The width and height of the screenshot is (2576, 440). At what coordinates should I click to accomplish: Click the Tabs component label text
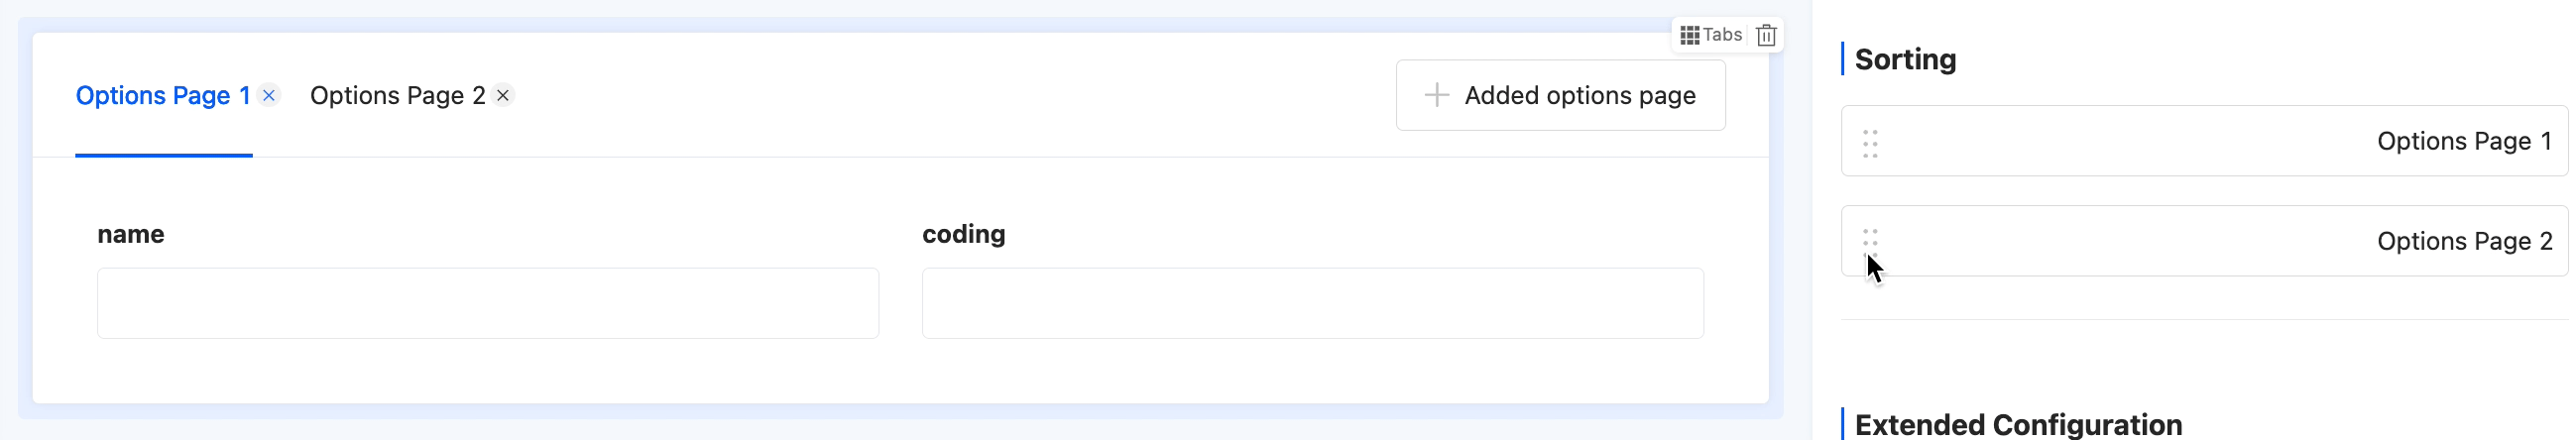click(1722, 35)
